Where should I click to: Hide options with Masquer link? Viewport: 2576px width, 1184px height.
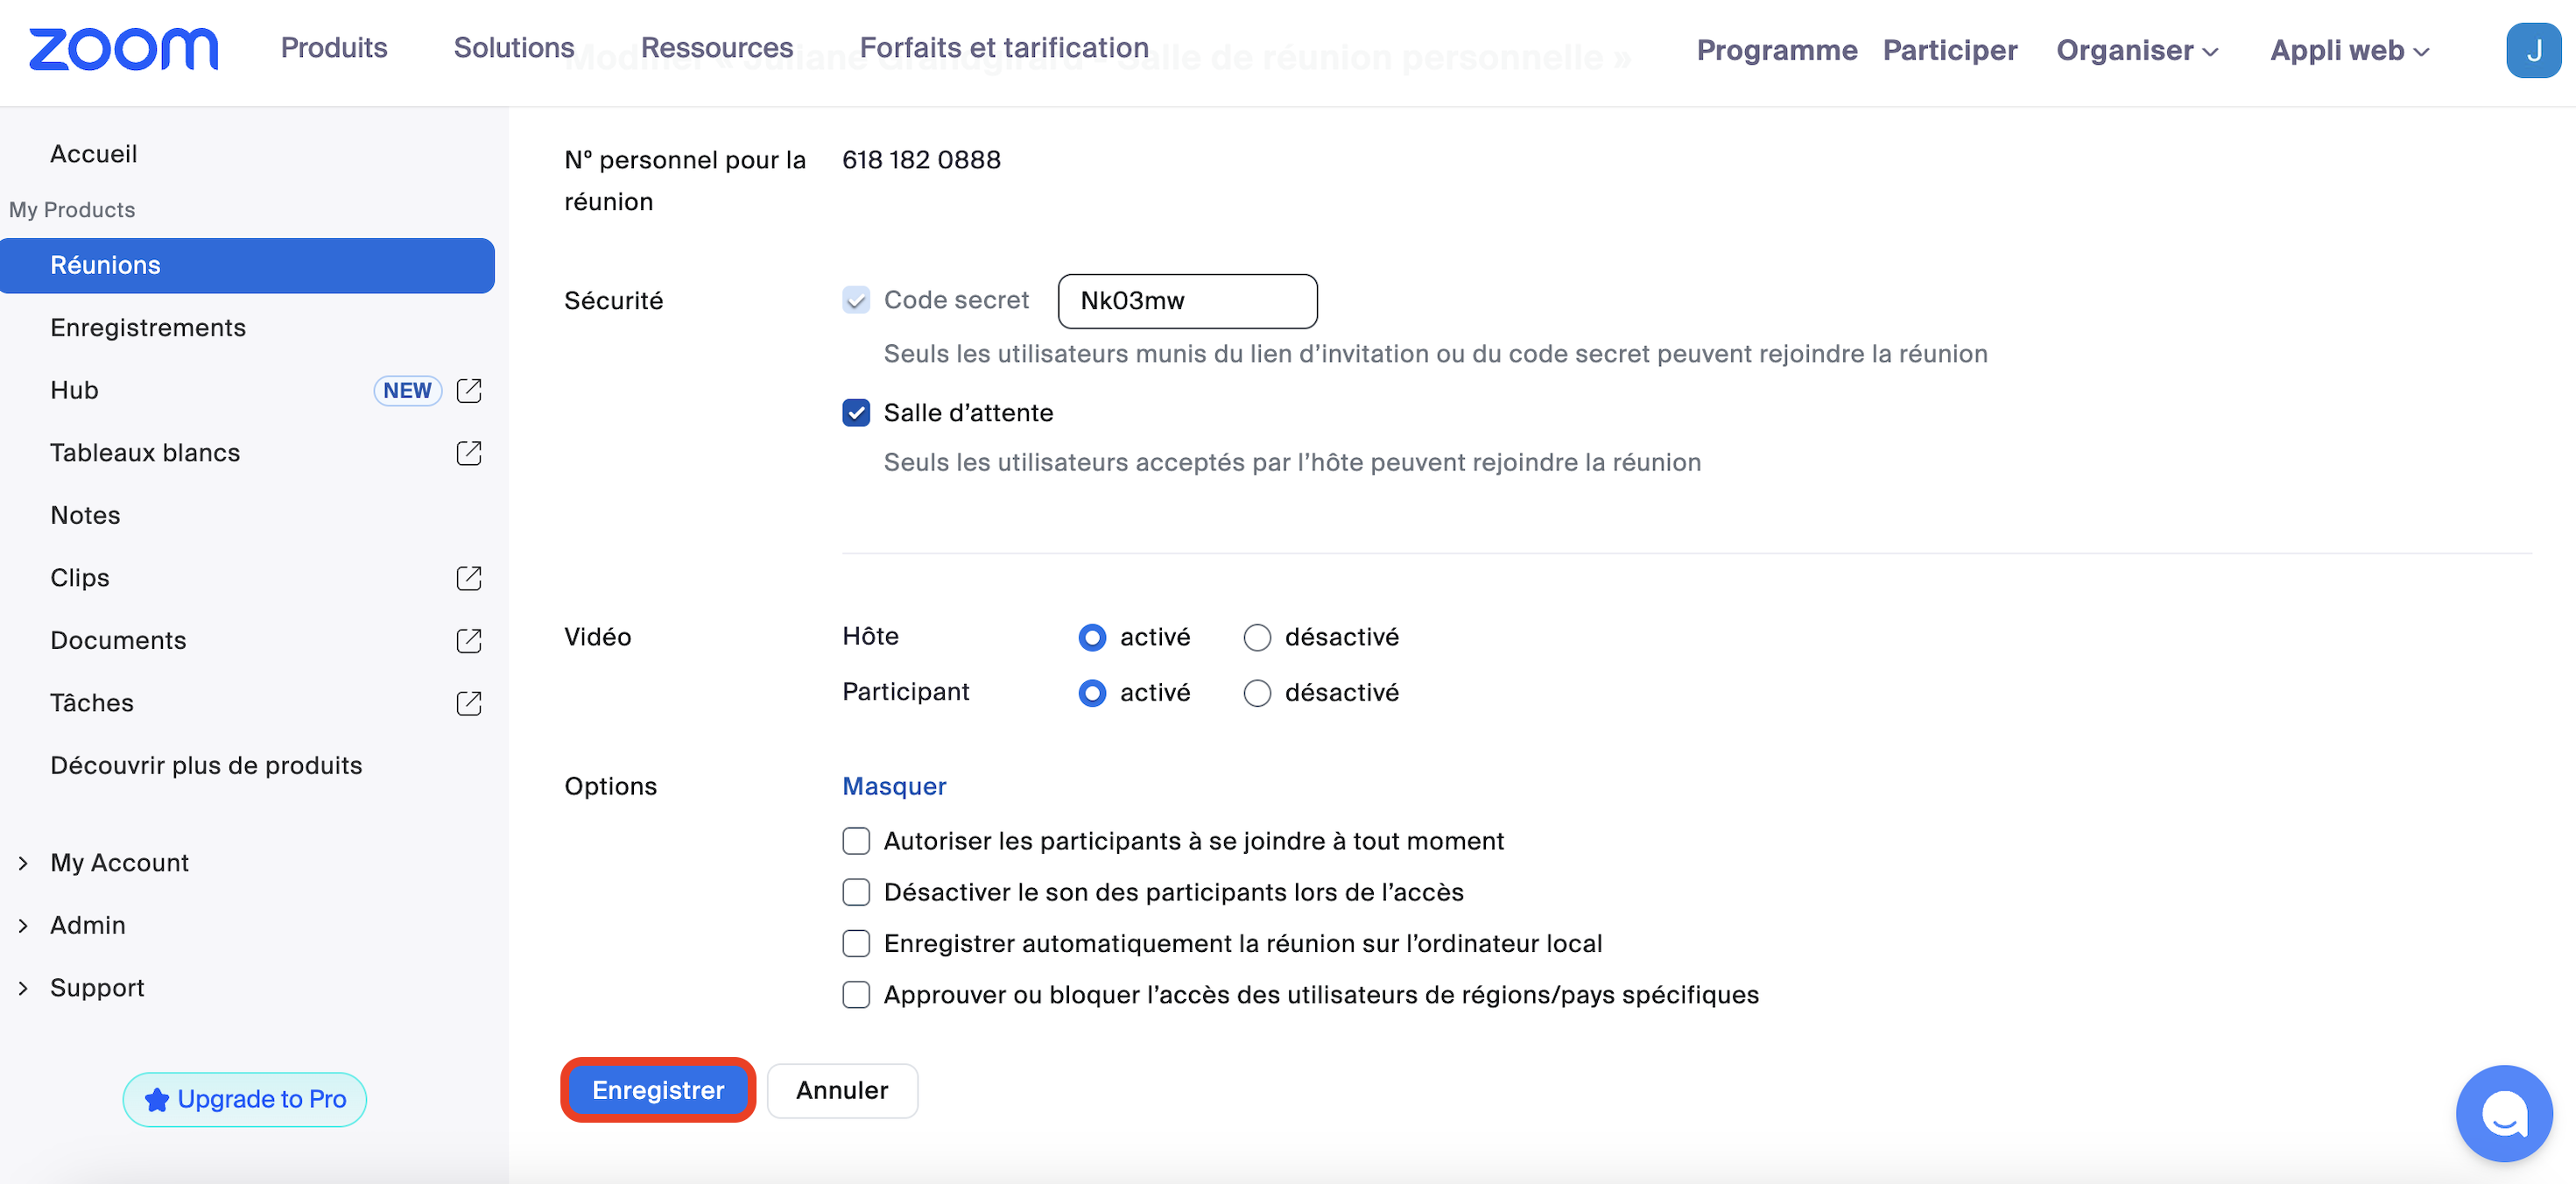[894, 786]
